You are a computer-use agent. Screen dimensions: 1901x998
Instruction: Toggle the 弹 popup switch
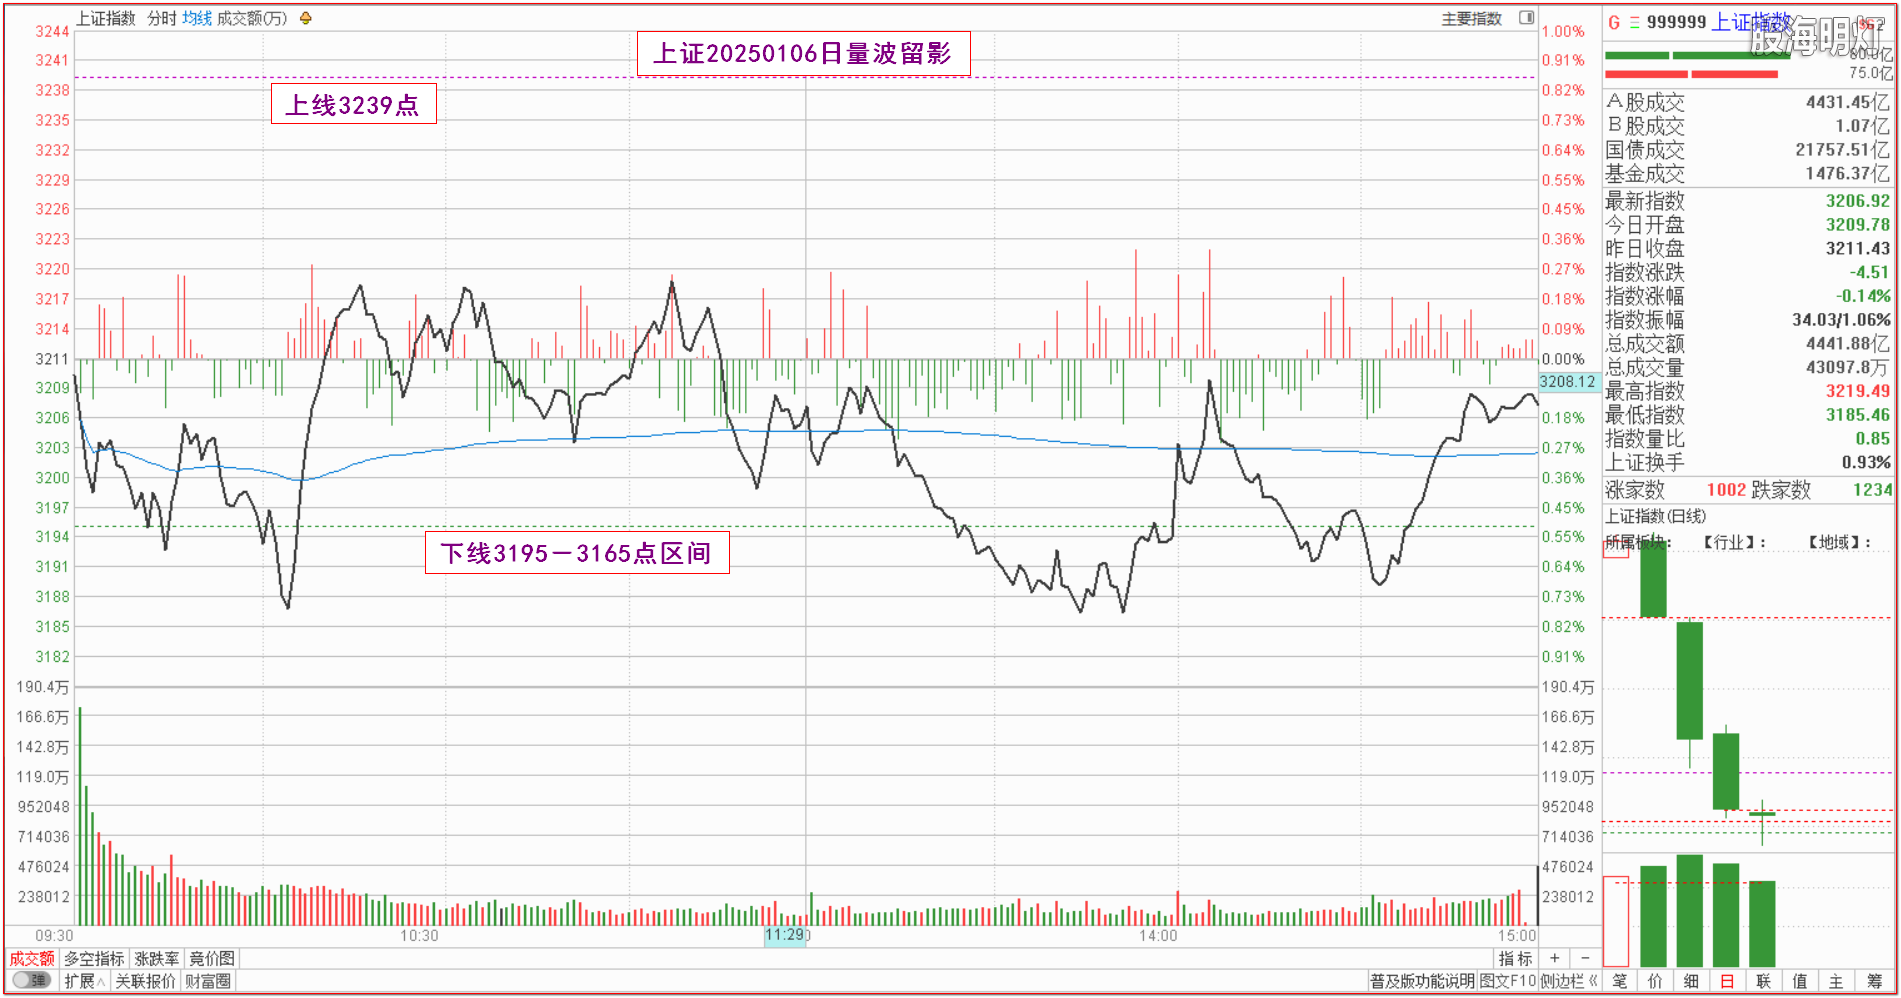[32, 981]
